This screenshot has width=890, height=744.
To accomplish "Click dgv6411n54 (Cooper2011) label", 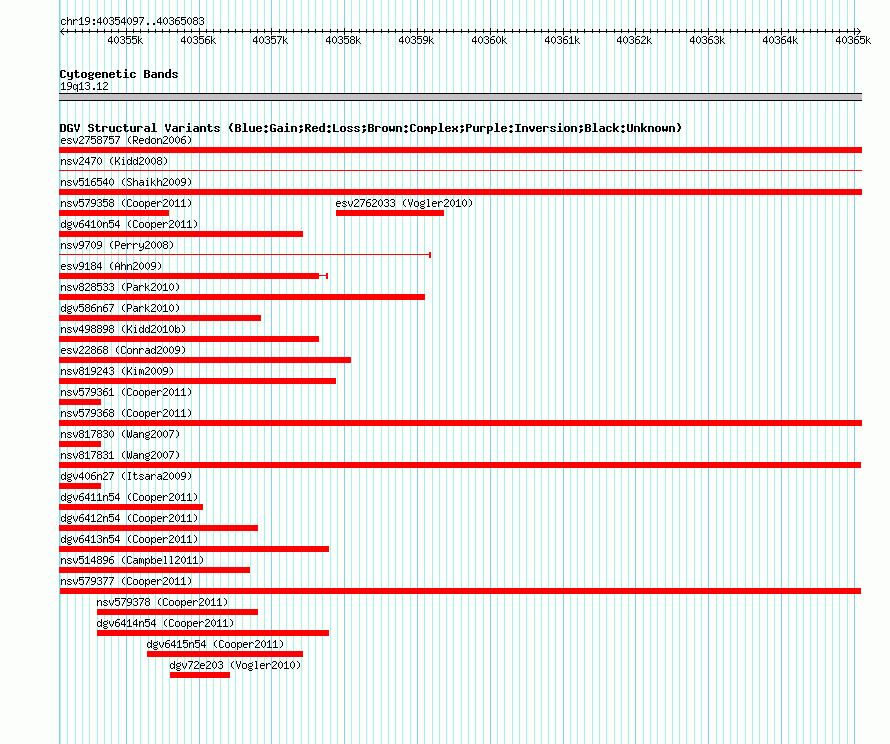I will 129,497.
